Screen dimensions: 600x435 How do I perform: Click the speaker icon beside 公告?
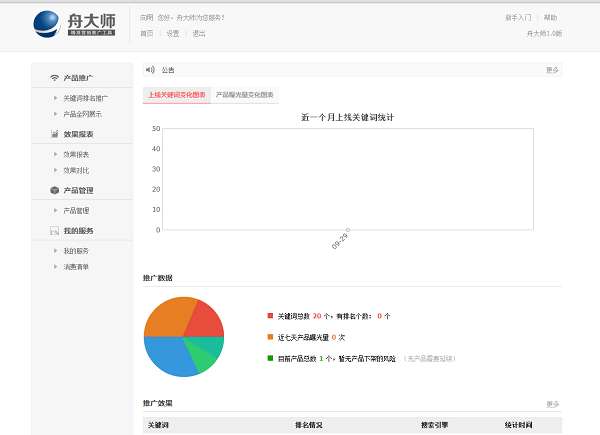point(150,70)
